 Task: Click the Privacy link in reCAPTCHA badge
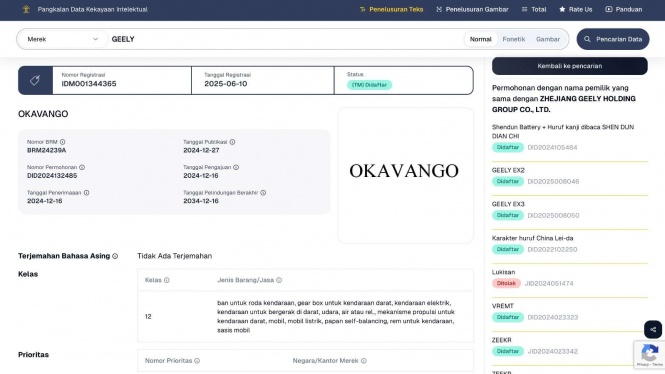(x=643, y=365)
